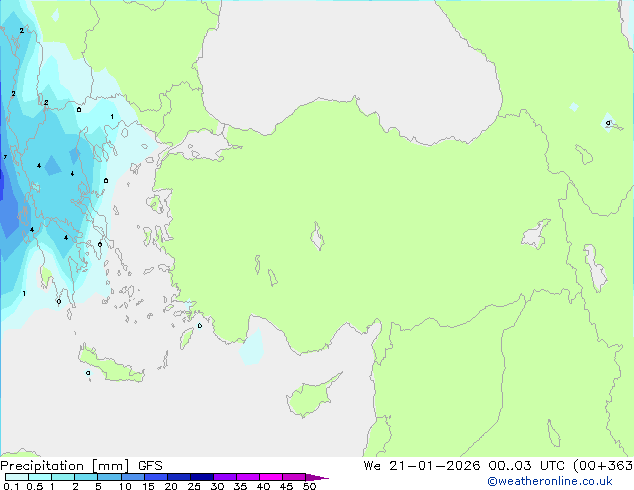The height and width of the screenshot is (490, 634).
Task: Click the "00..03 UTC" time range text
Action: 526,465
